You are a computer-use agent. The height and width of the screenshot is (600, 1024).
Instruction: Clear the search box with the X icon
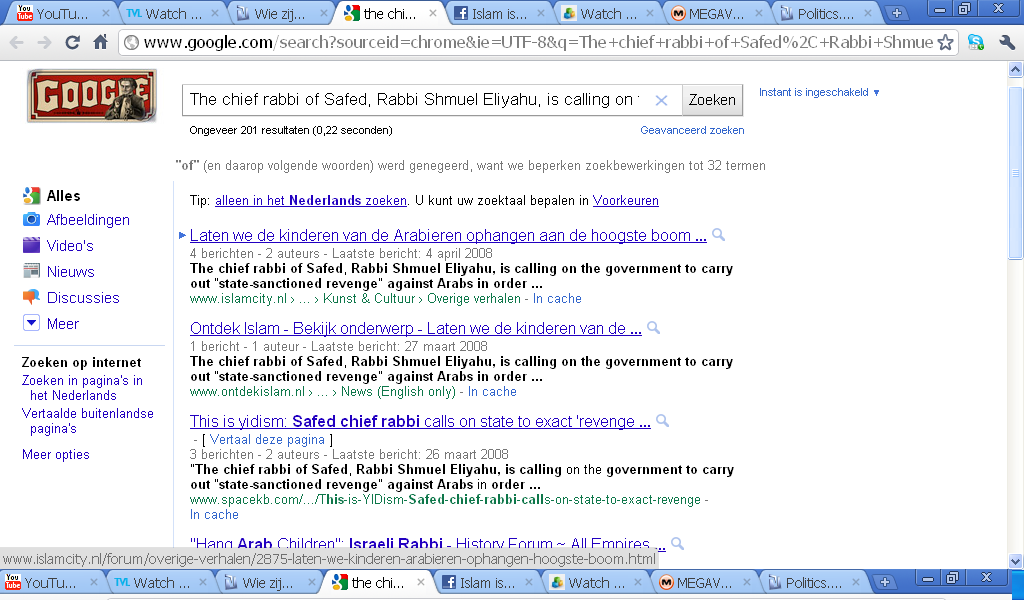coord(661,100)
